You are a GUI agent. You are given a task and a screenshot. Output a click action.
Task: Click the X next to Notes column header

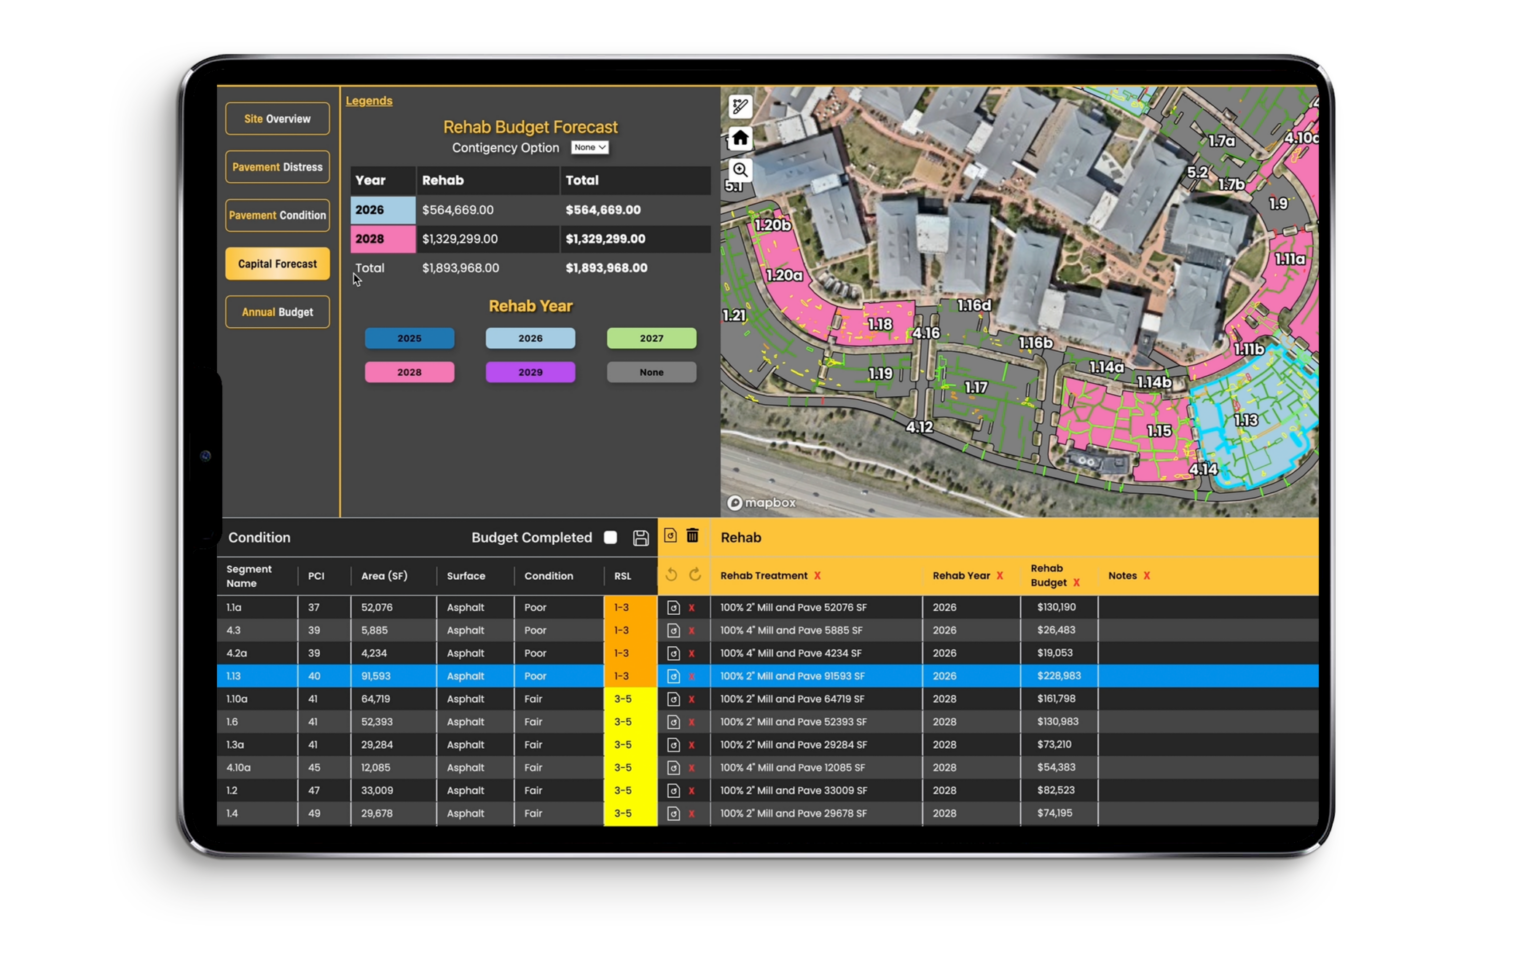(1146, 576)
